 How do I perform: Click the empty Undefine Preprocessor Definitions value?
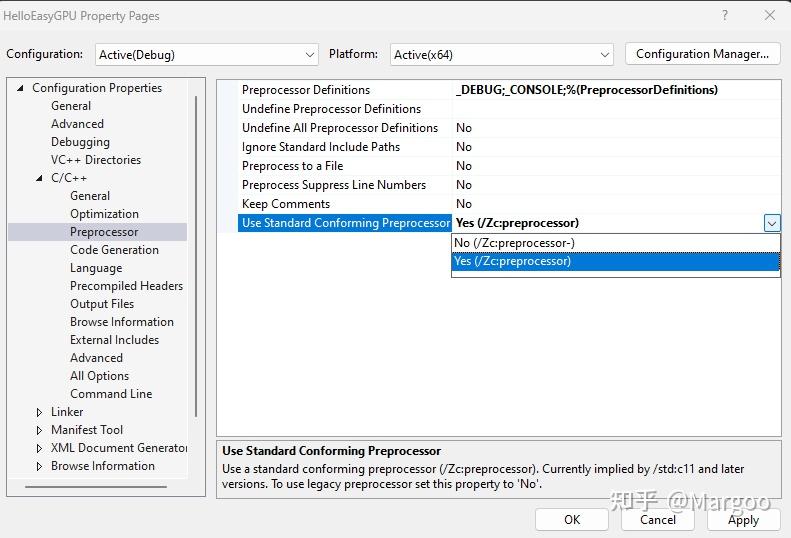616,109
